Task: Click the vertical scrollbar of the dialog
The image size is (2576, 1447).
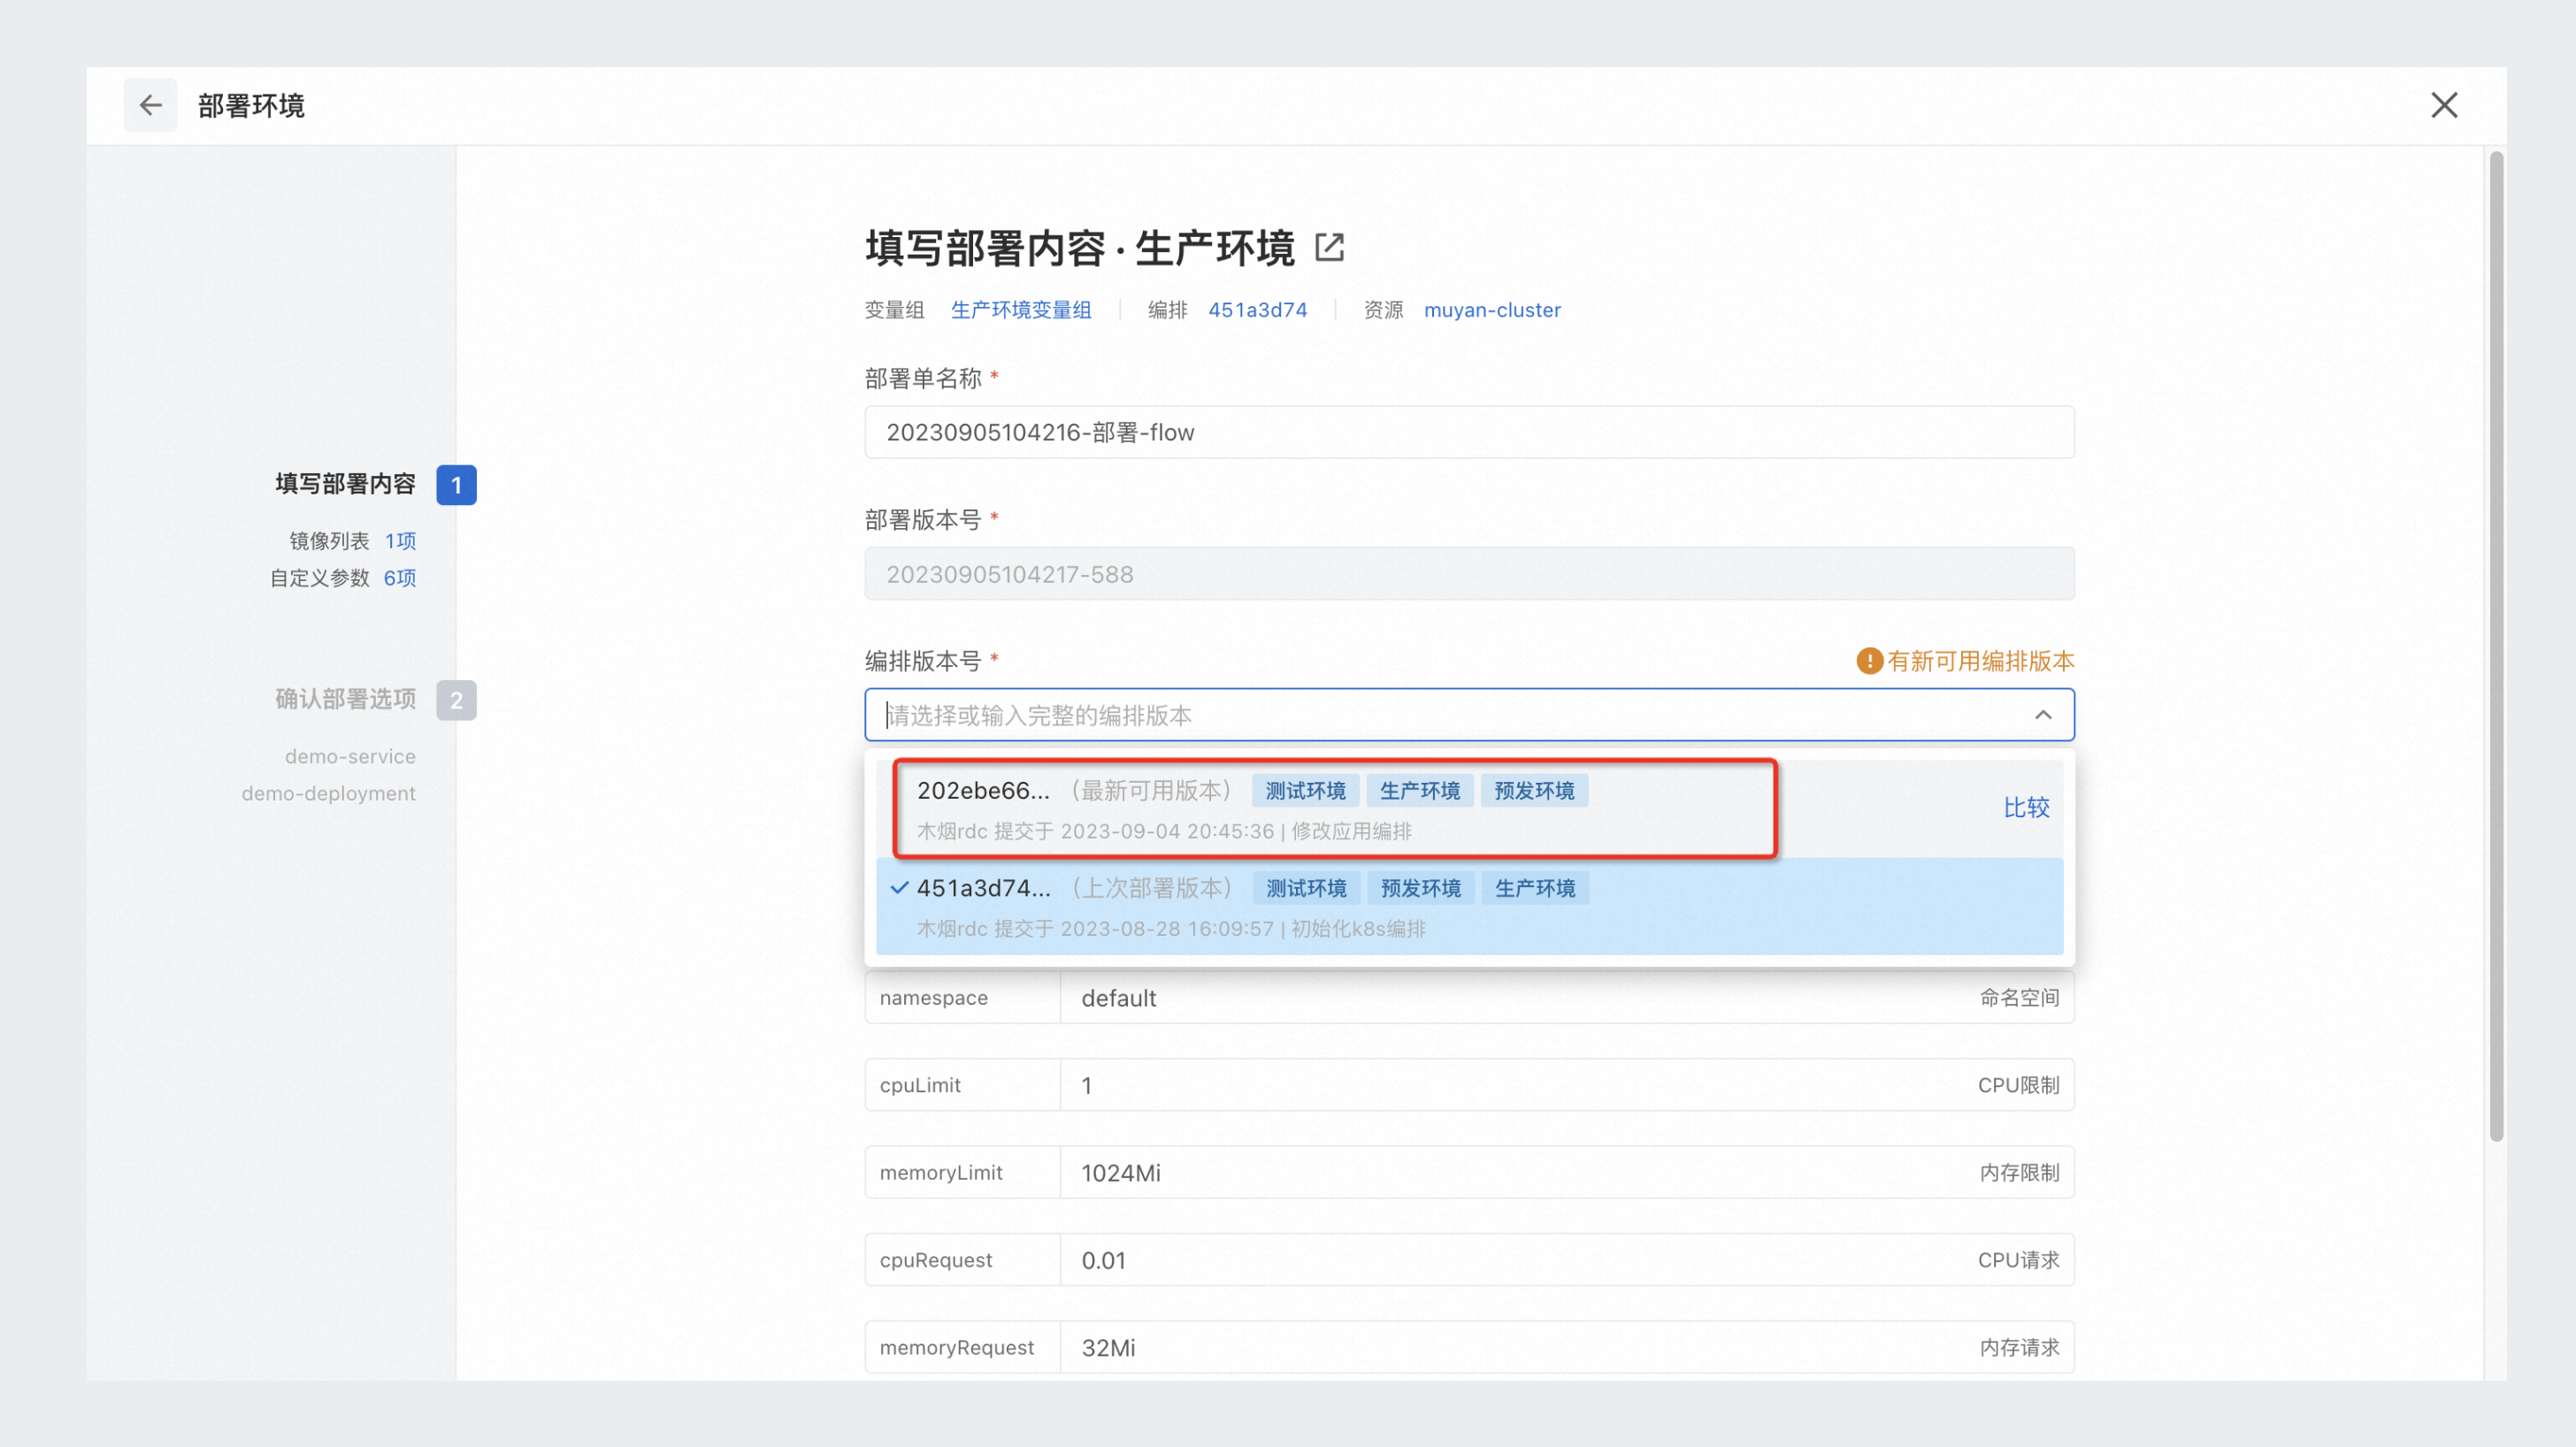Action: 2496,645
